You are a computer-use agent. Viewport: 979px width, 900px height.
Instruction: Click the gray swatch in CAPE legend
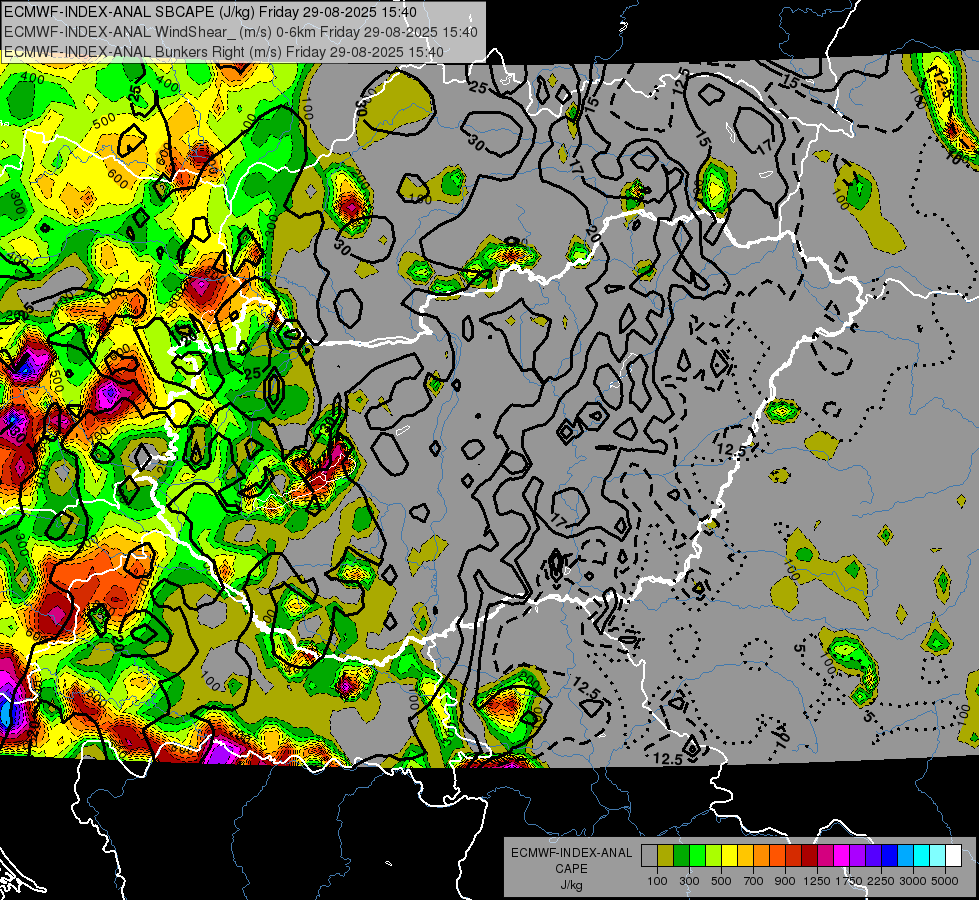(649, 856)
